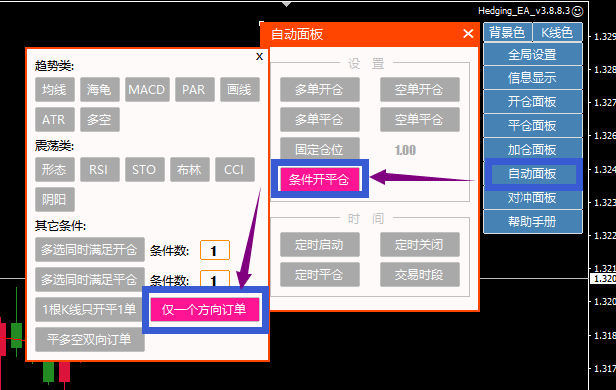
Task: Toggle the 均线 trend condition
Action: 55,90
